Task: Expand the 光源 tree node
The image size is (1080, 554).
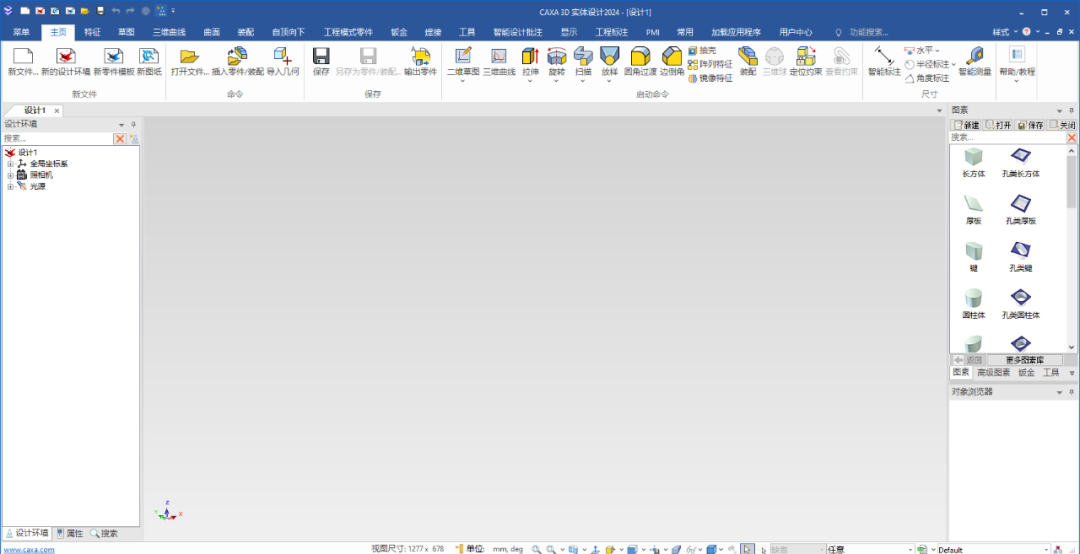Action: tap(10, 186)
